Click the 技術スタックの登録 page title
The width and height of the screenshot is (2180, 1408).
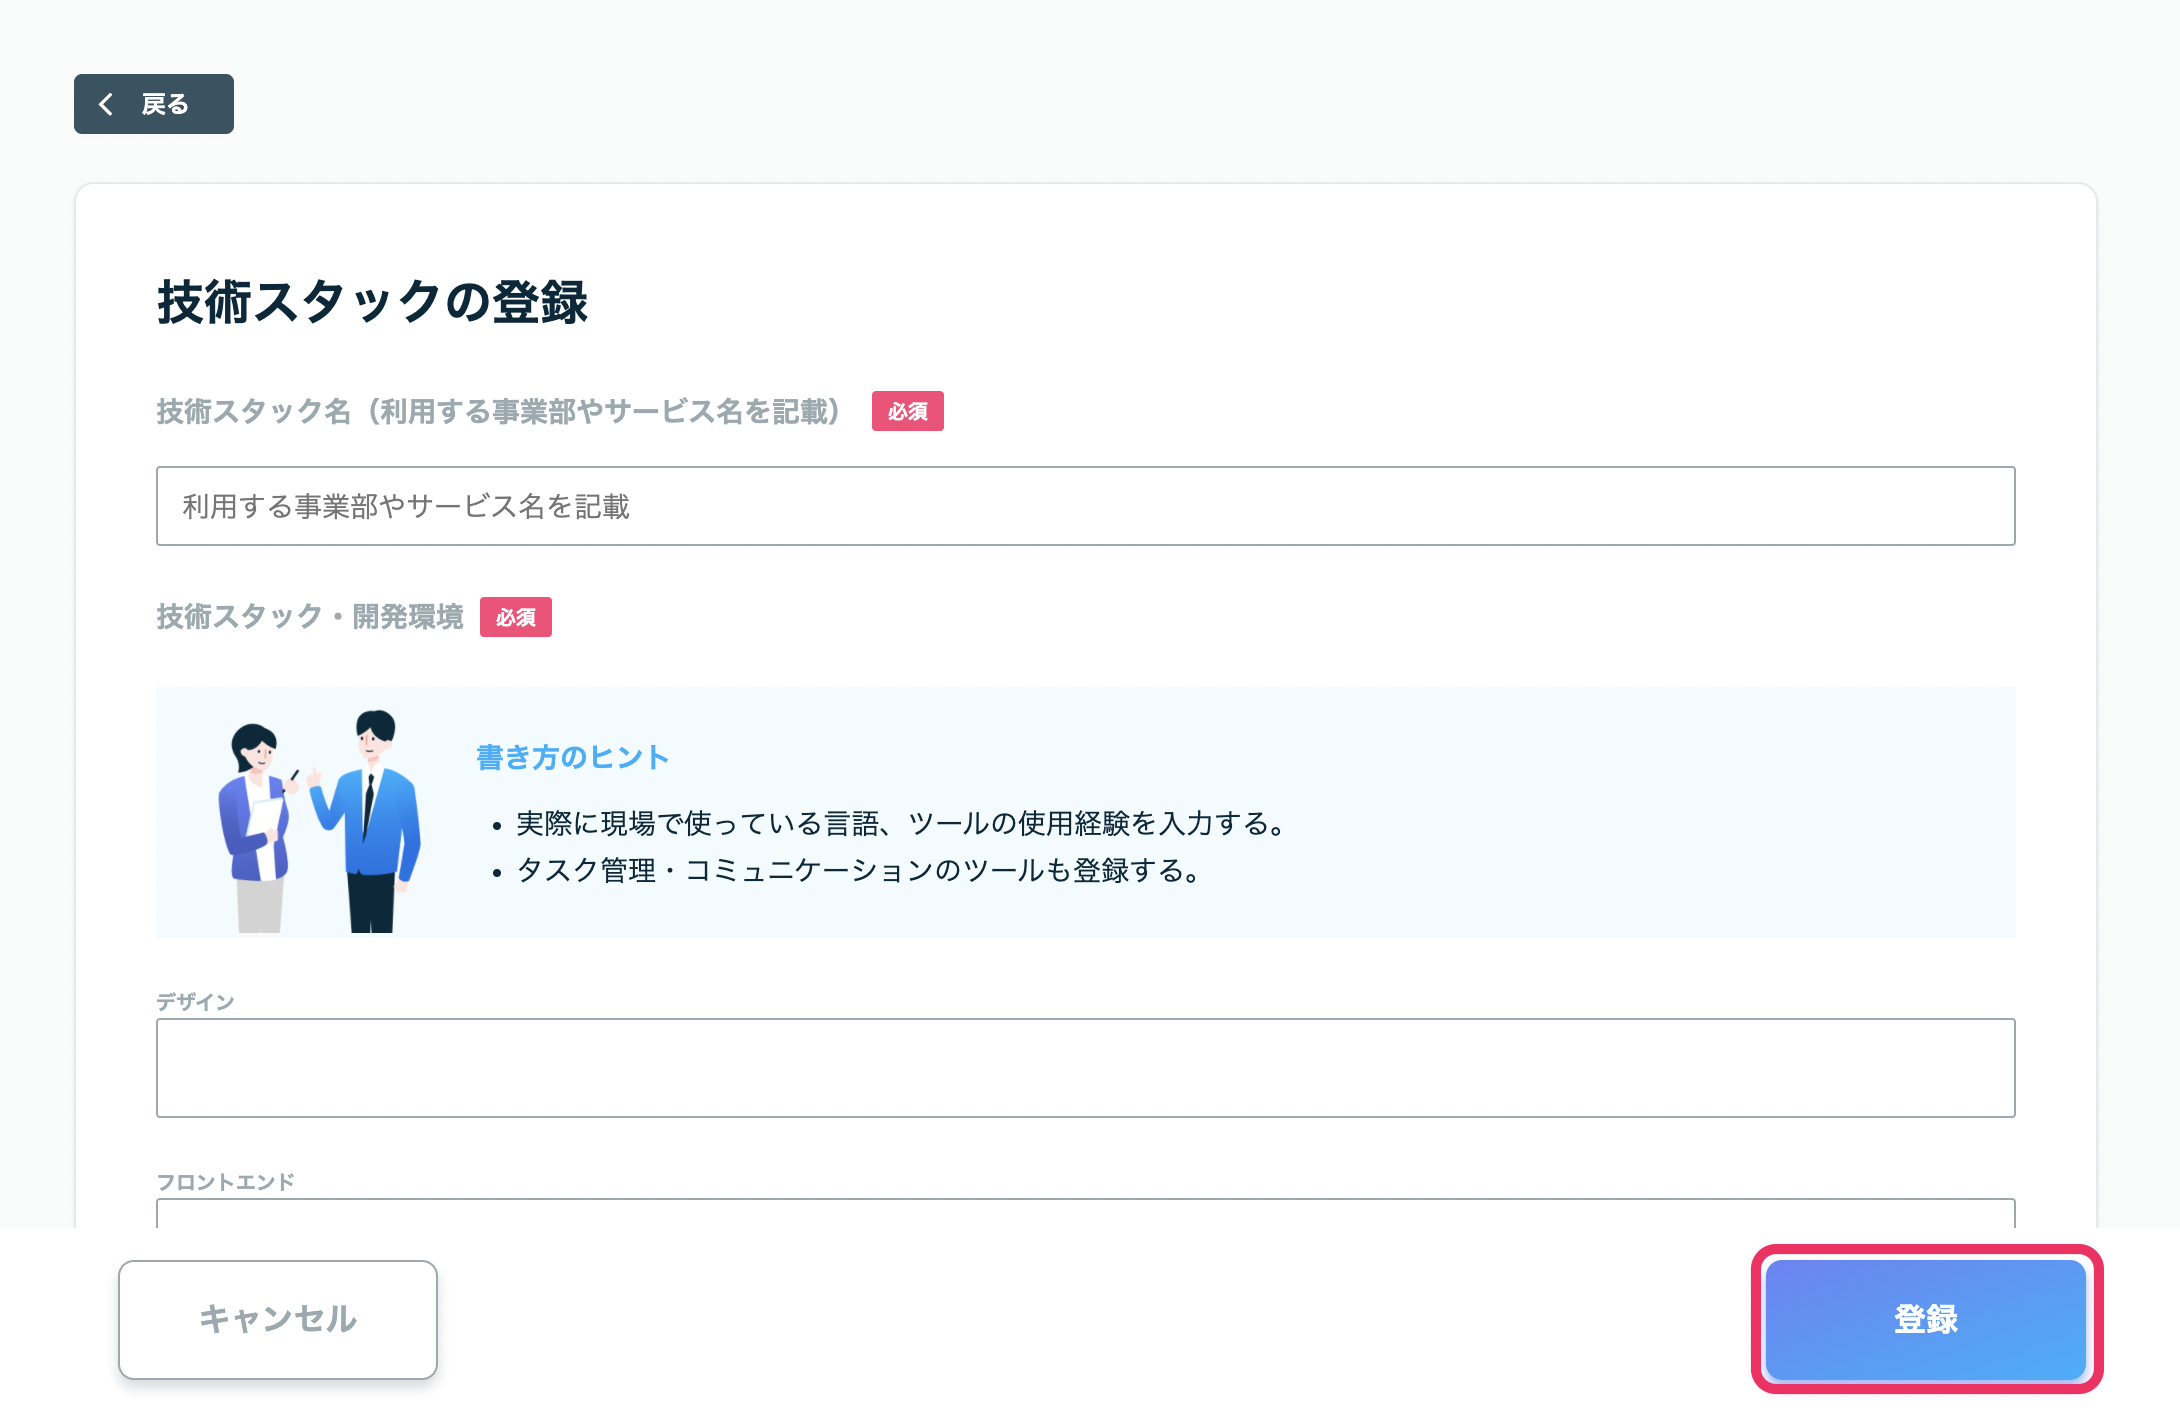[x=372, y=302]
